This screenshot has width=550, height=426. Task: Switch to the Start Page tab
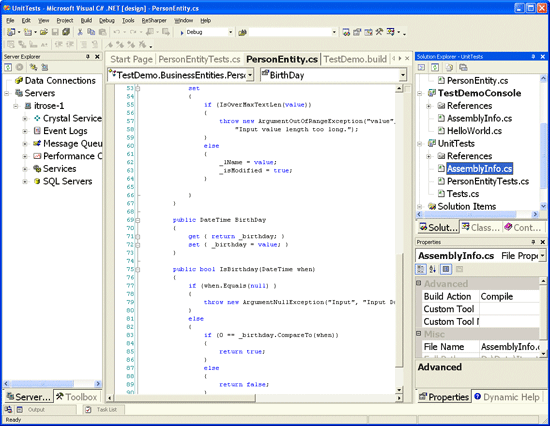(132, 59)
